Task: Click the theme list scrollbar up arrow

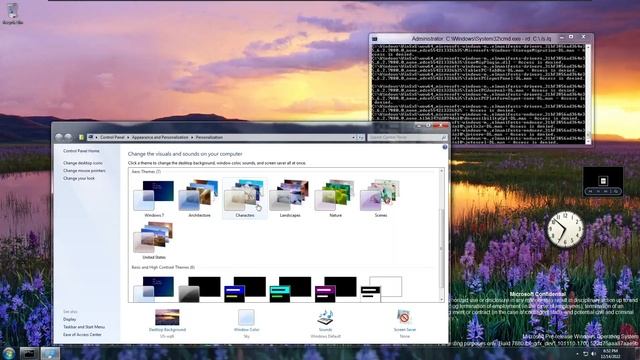Action: coord(441,171)
